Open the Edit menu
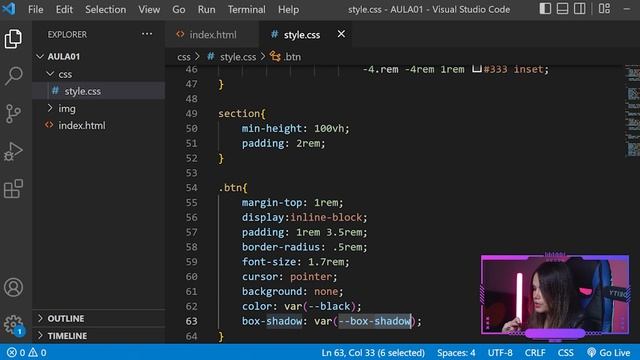Image resolution: width=640 pixels, height=360 pixels. click(64, 9)
